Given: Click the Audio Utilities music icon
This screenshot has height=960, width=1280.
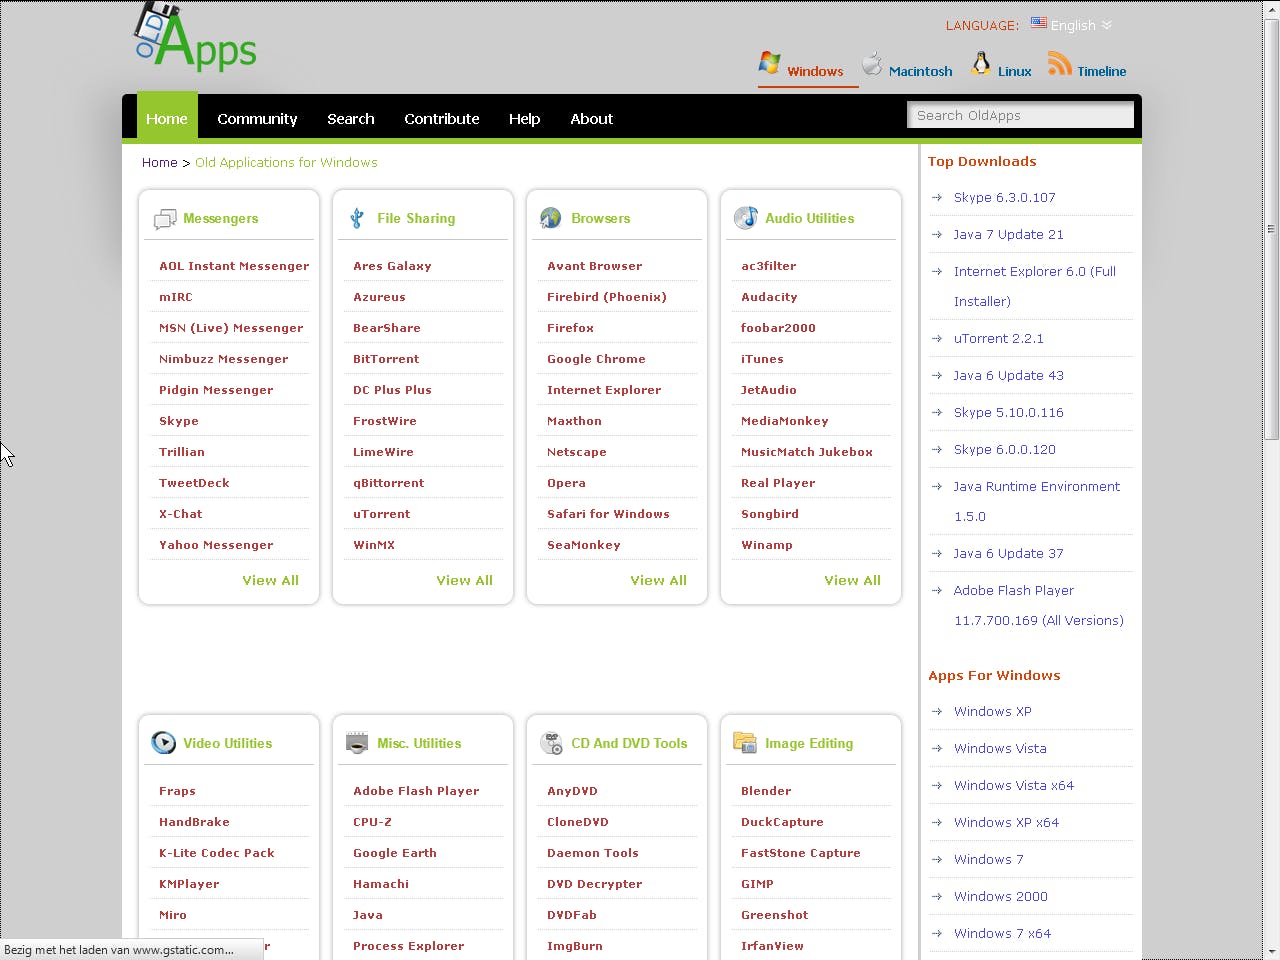Looking at the screenshot, I should (x=746, y=218).
